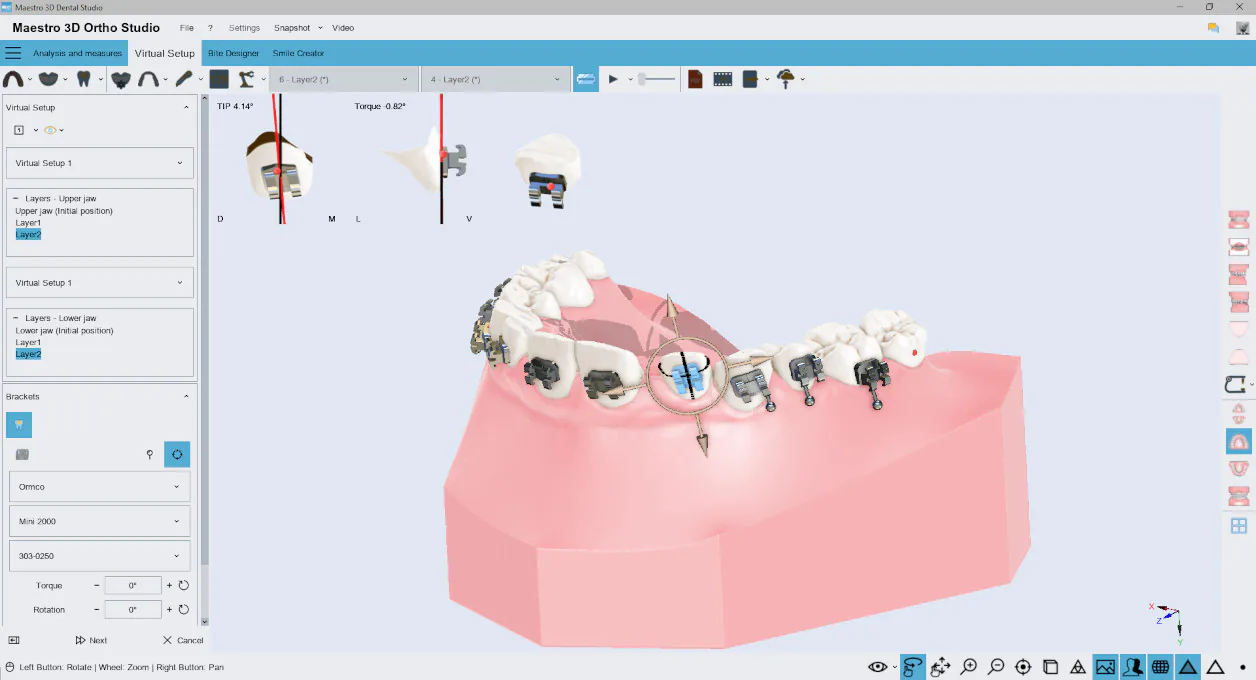
Task: Click the zoom out icon
Action: (996, 667)
